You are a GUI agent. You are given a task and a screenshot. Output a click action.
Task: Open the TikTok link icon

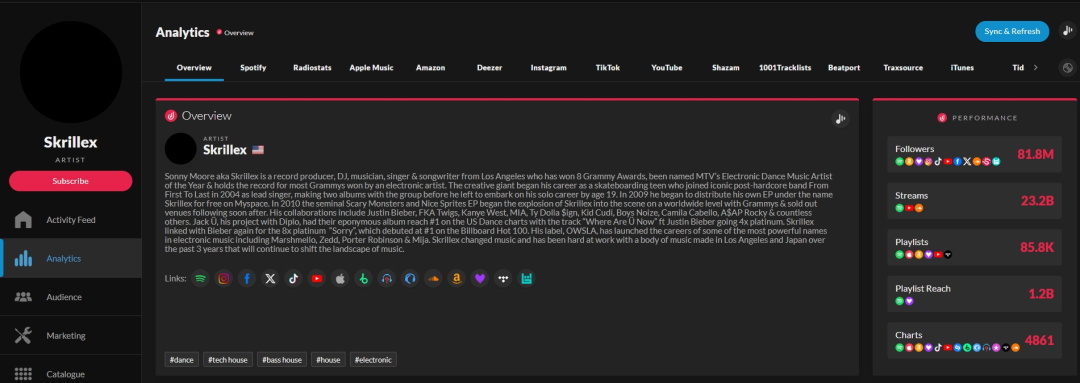(293, 278)
